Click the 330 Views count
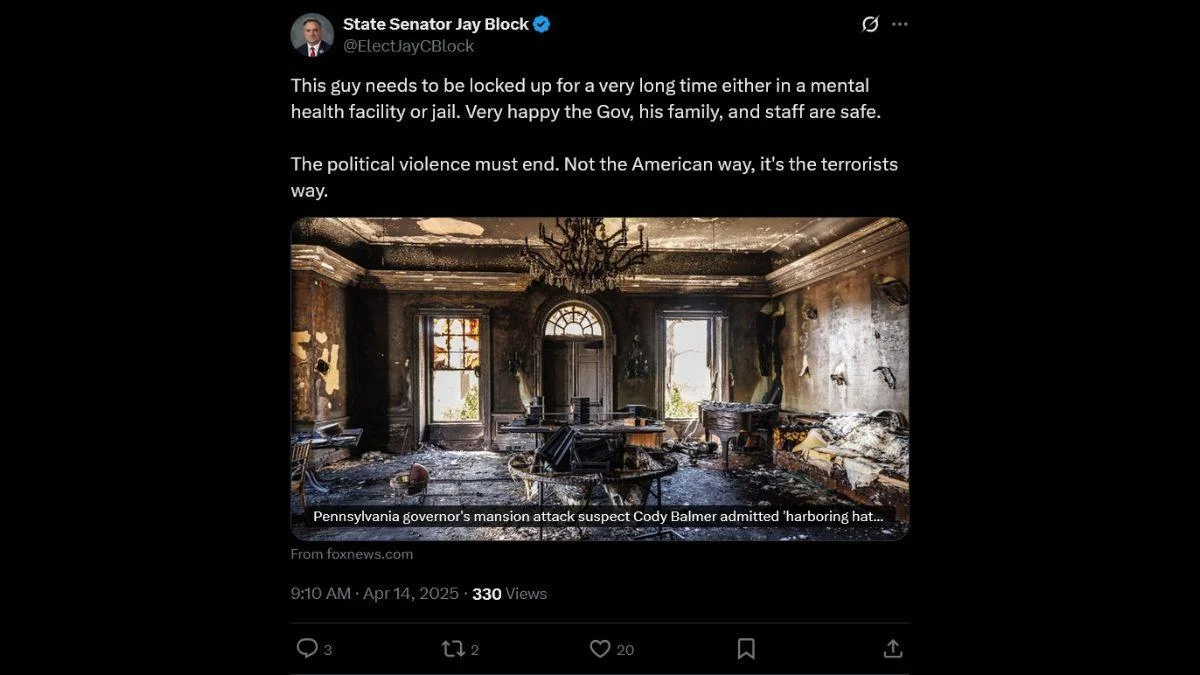The width and height of the screenshot is (1200, 675). pyautogui.click(x=509, y=593)
